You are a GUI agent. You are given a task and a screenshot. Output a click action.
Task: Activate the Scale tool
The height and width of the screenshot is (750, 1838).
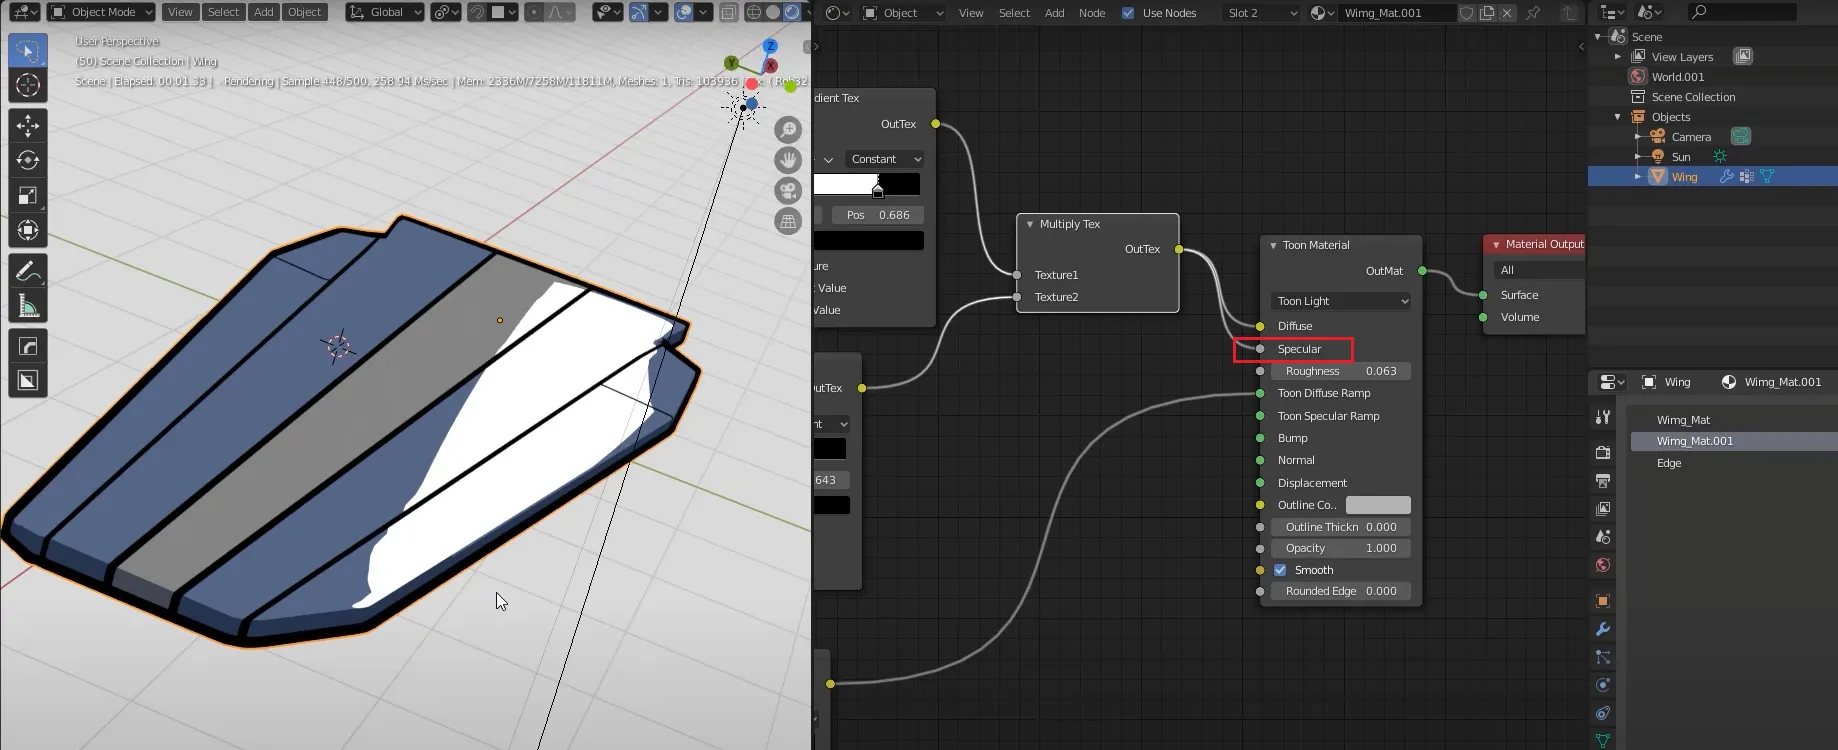(x=28, y=196)
